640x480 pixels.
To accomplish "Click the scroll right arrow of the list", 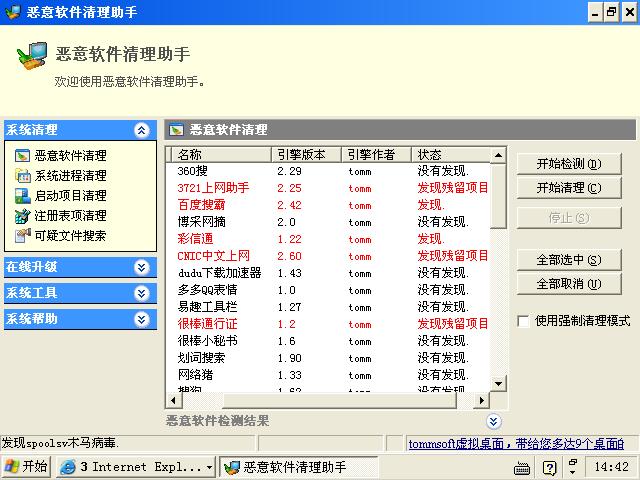I will [482, 400].
